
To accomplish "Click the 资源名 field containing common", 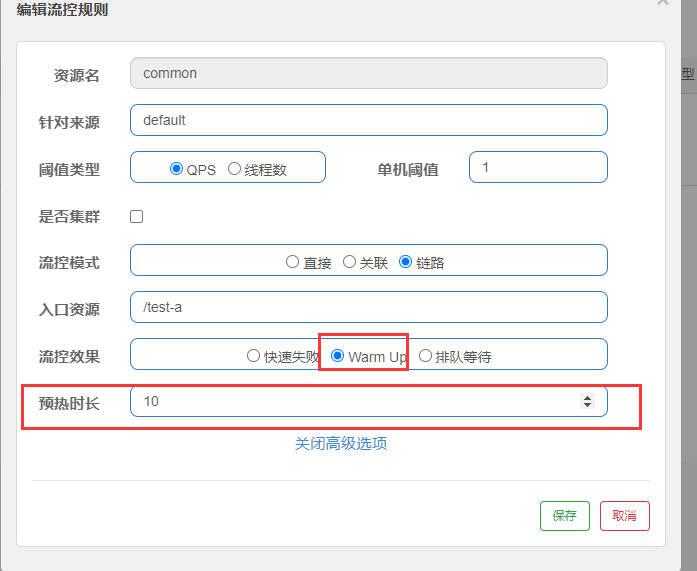I will pyautogui.click(x=369, y=73).
